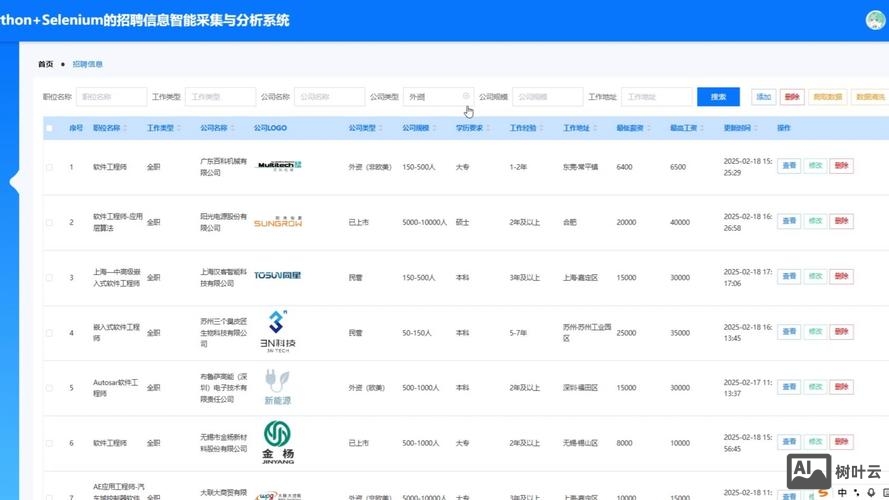This screenshot has height=500, width=889.
Task: Click the Multitech company logo in row 1
Action: (x=278, y=166)
